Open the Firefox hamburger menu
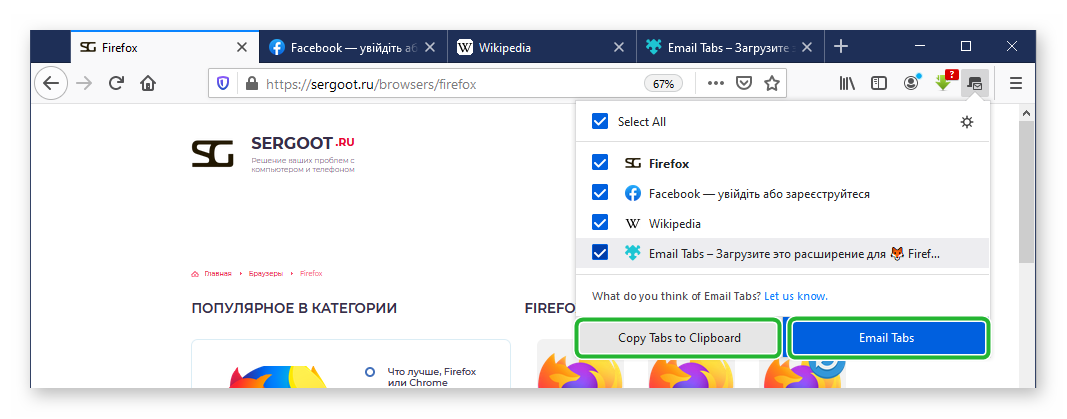 [1016, 84]
